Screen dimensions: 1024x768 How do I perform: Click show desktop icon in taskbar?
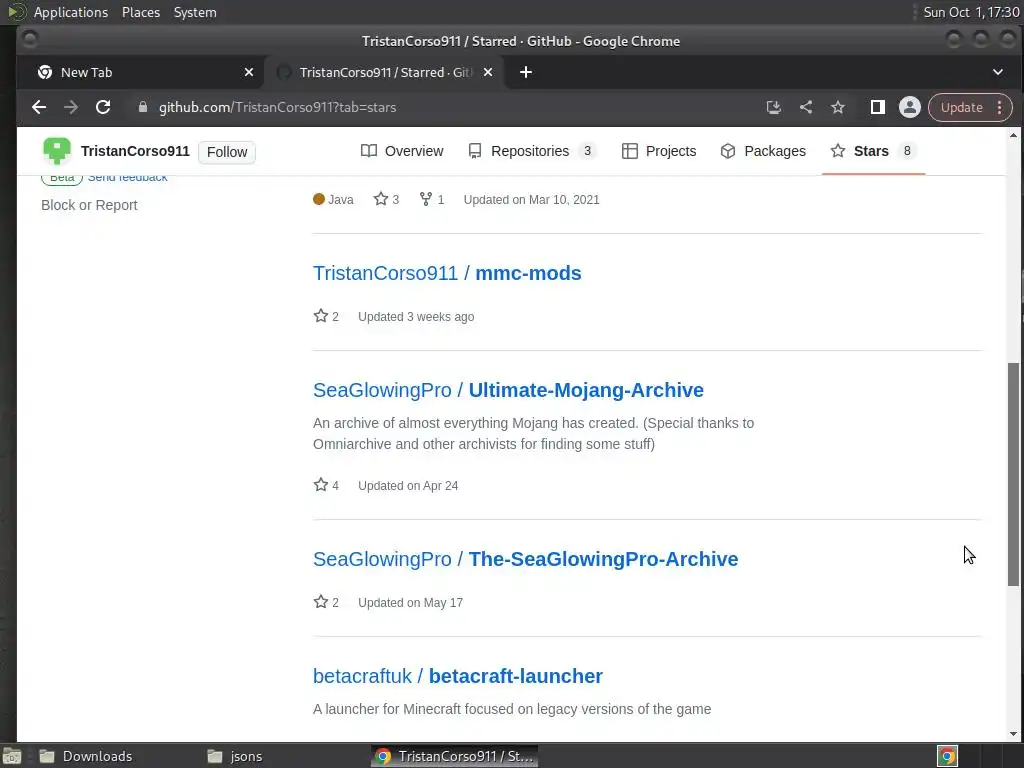click(x=12, y=756)
